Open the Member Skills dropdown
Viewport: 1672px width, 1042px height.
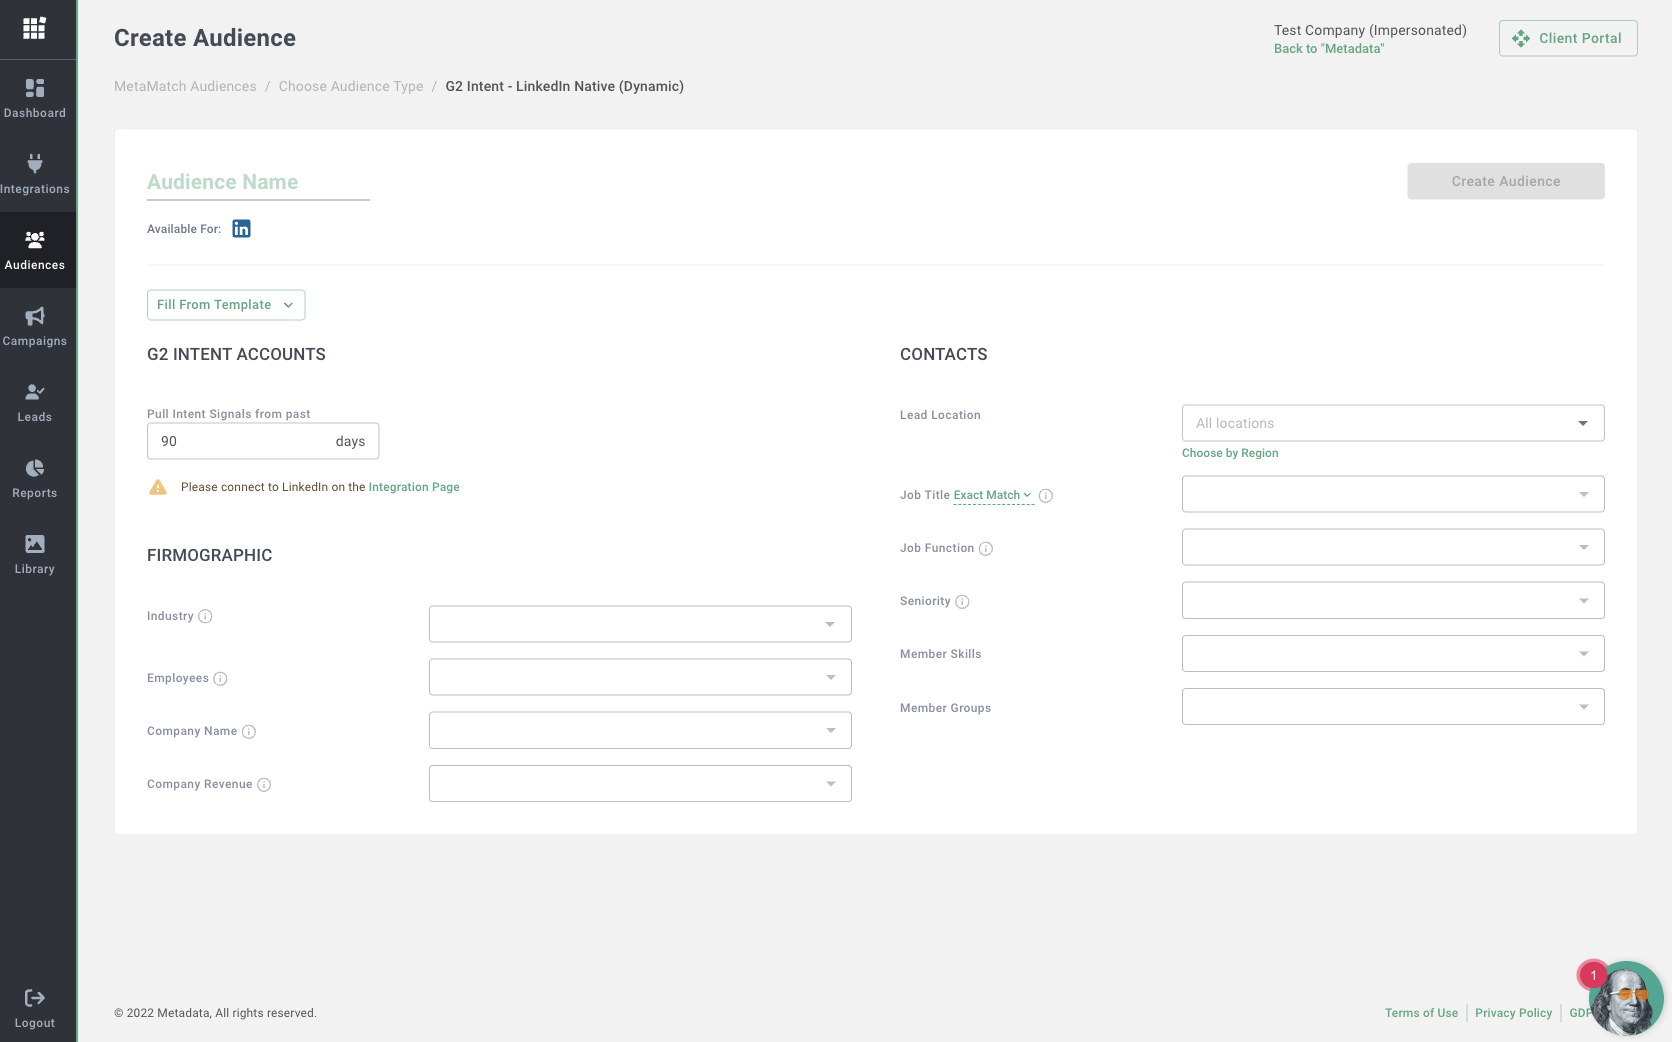(x=1392, y=654)
